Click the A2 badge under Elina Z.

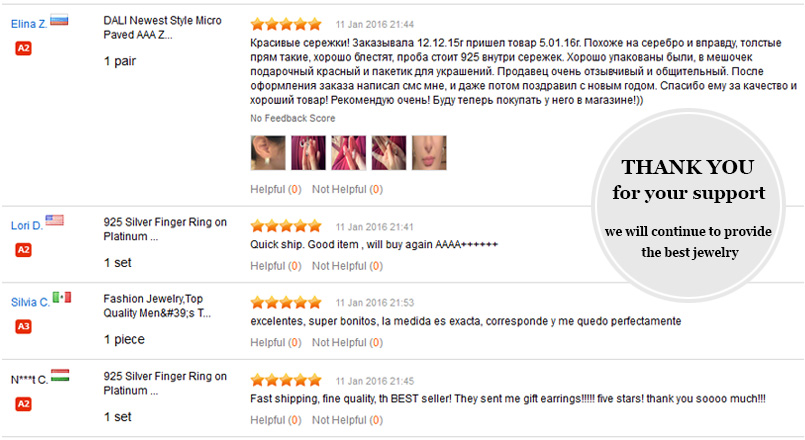[23, 49]
